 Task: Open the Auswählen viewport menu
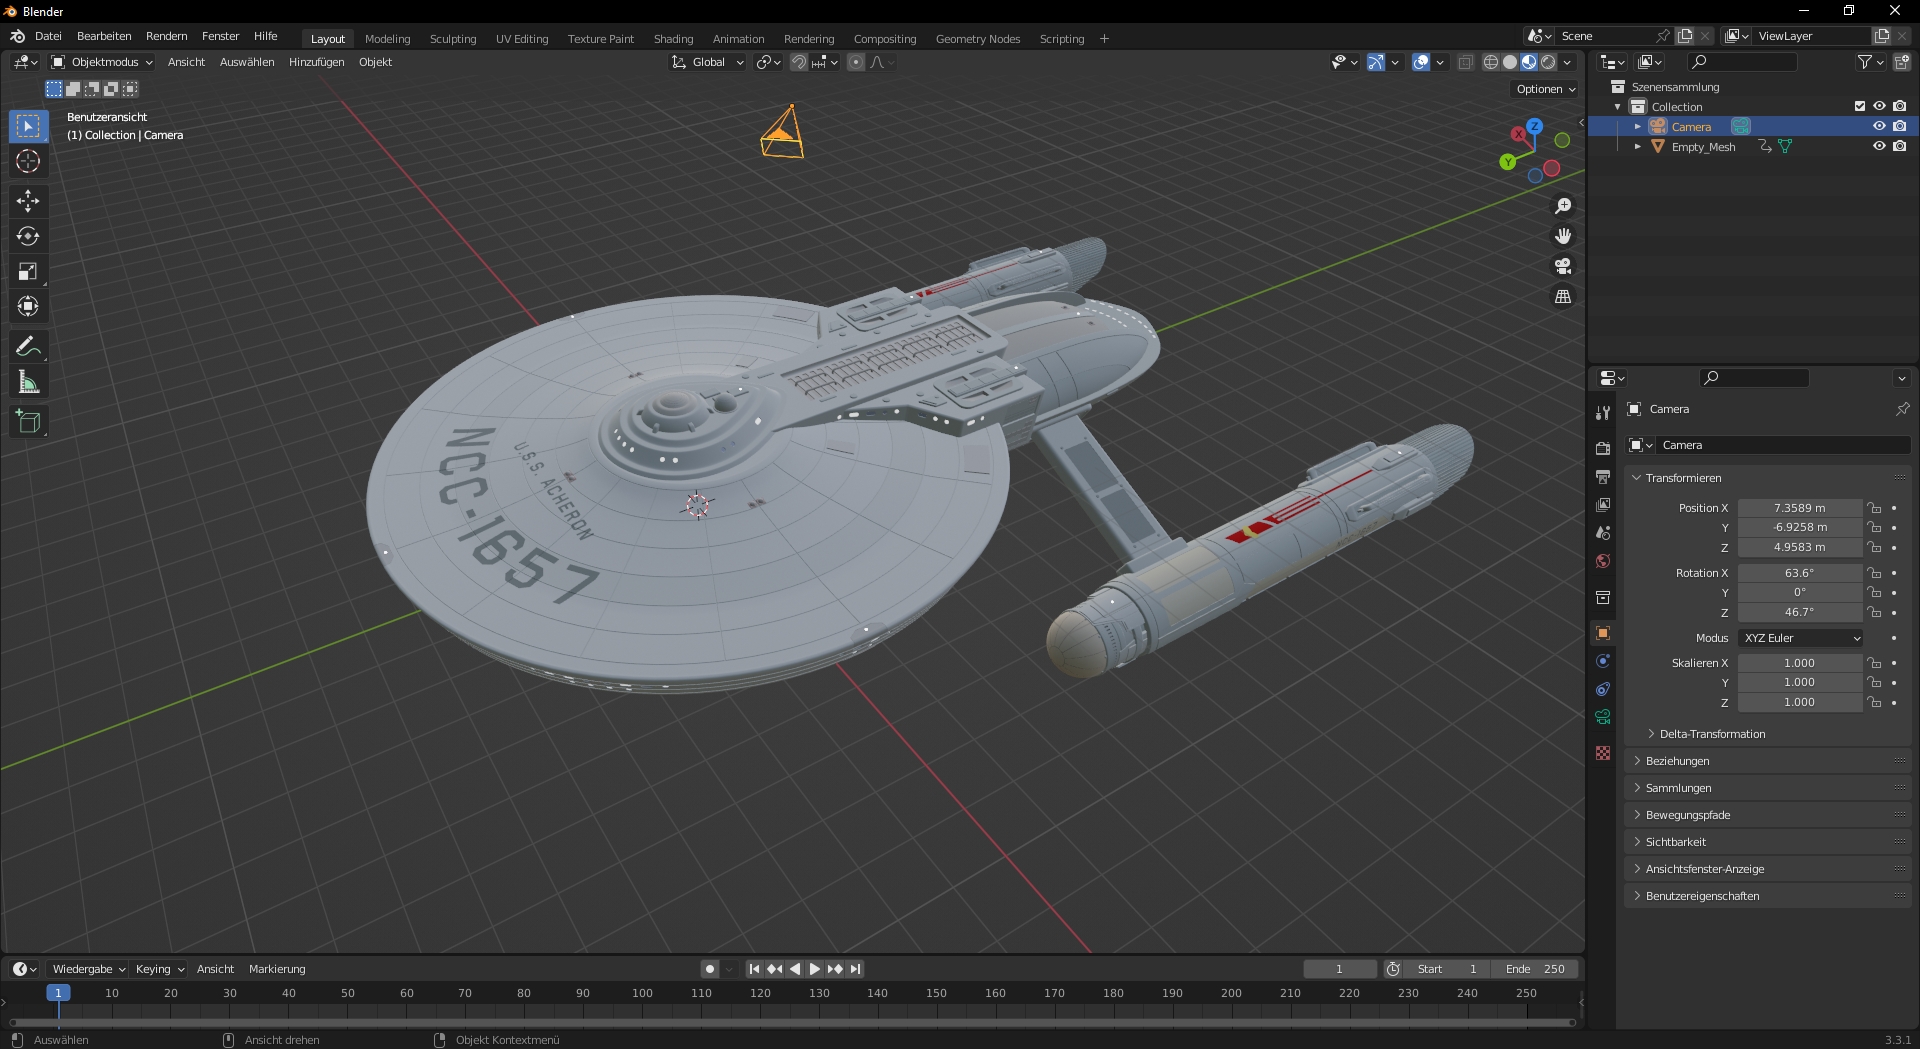click(247, 62)
